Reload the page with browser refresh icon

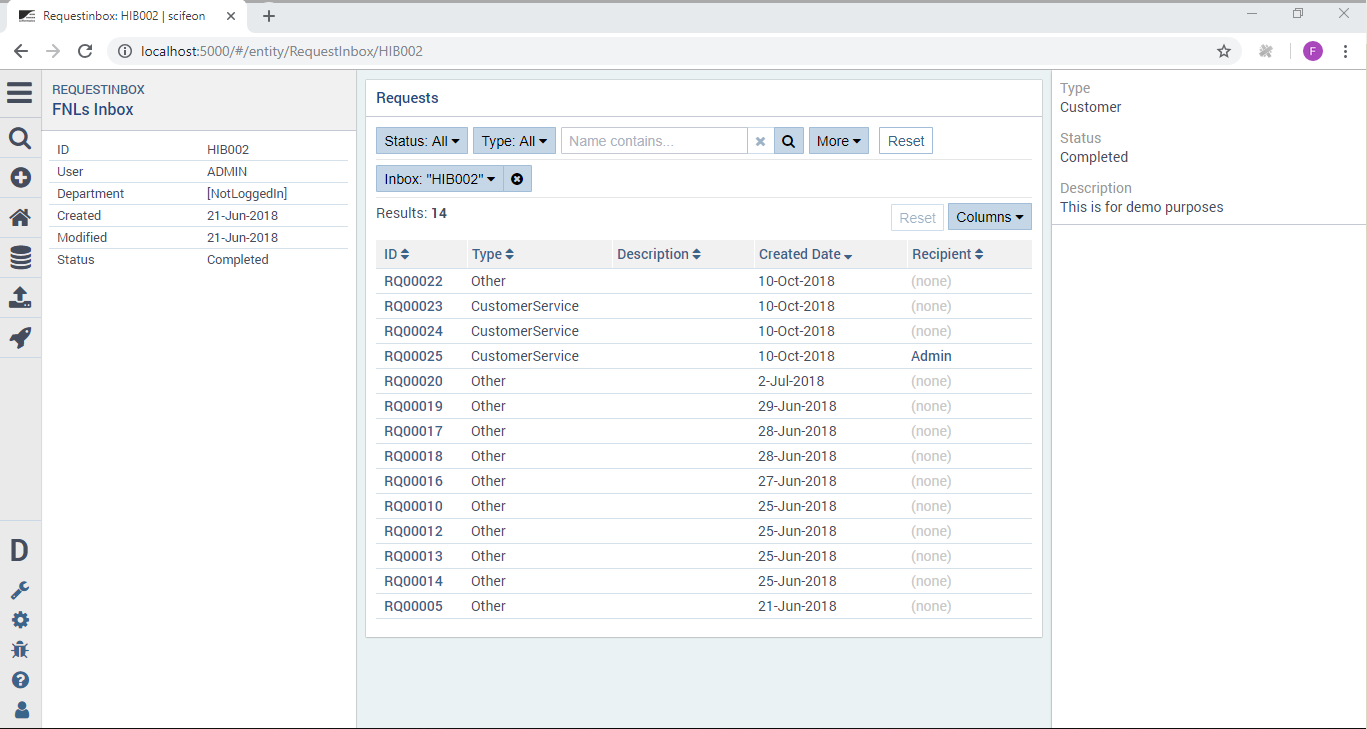[x=85, y=51]
